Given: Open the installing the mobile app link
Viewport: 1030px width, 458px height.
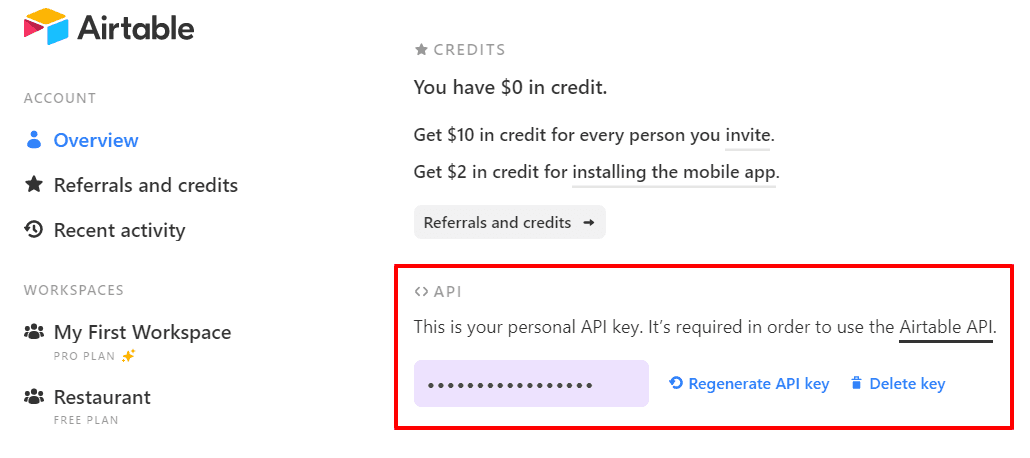Looking at the screenshot, I should (x=674, y=173).
